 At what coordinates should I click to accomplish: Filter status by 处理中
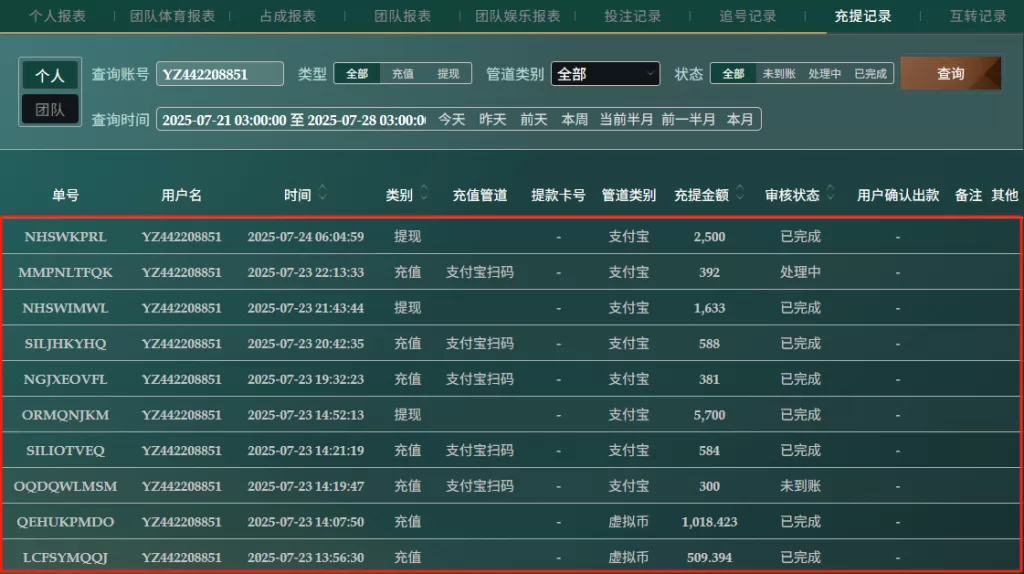[824, 74]
